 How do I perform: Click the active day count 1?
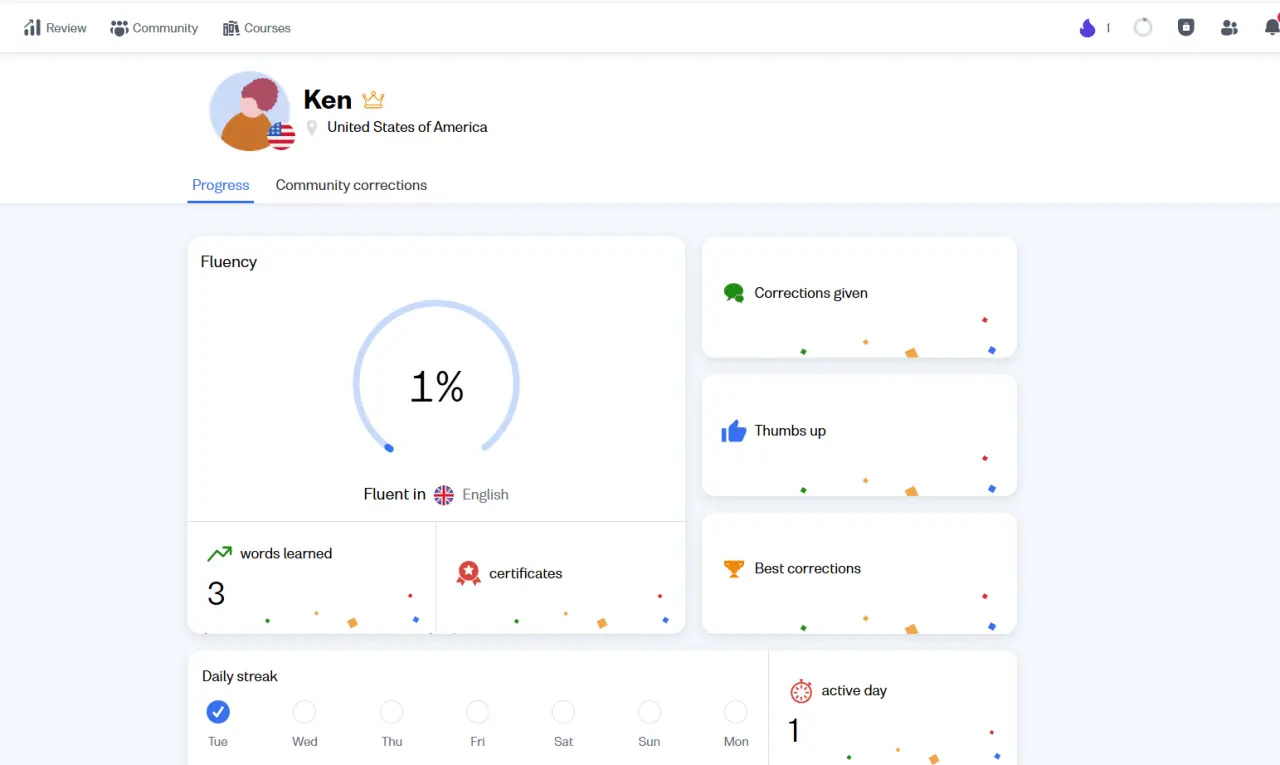pos(794,731)
